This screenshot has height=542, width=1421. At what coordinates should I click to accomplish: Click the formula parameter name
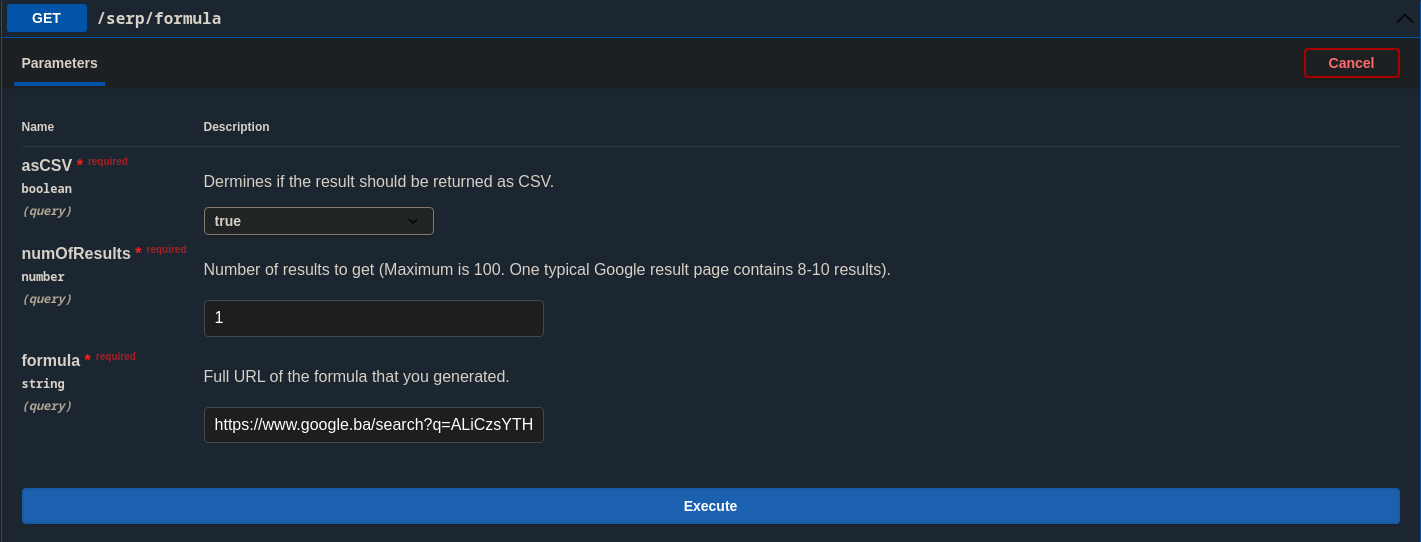(x=51, y=361)
